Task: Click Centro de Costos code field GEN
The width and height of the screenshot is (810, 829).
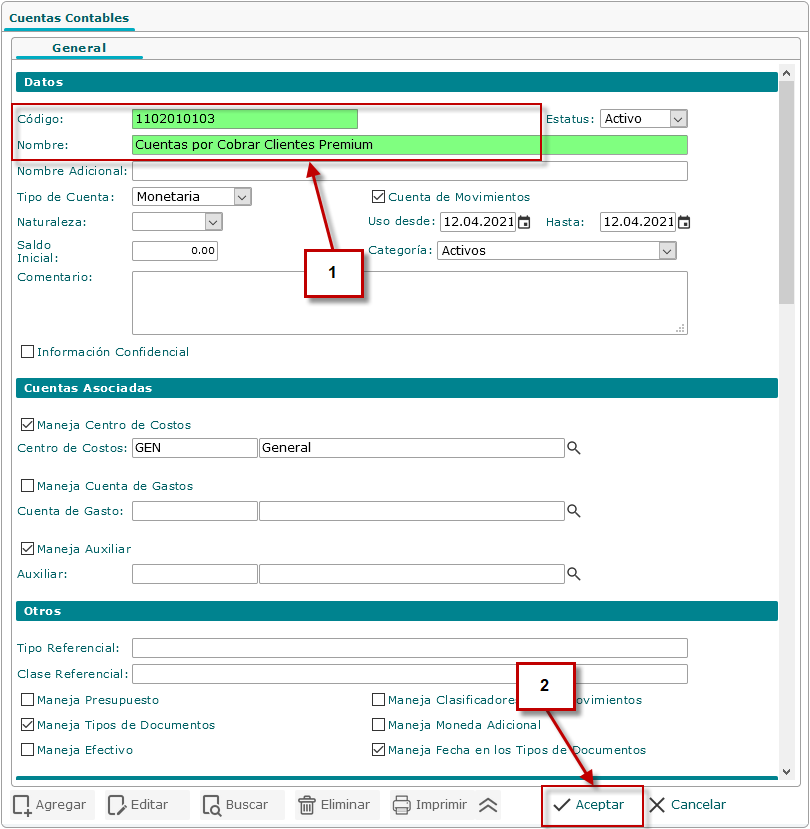Action: 195,448
